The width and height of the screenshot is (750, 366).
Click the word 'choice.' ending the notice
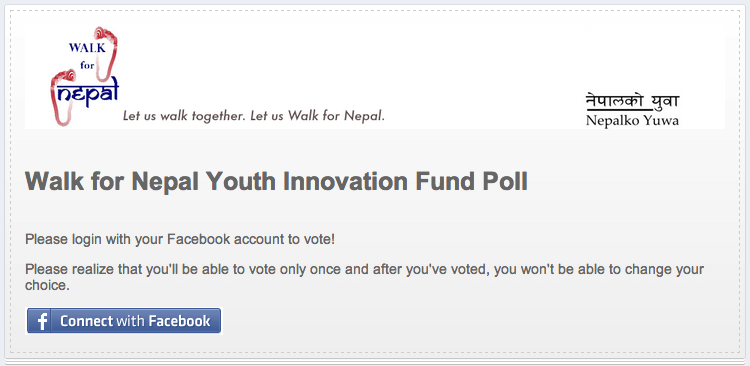point(47,286)
